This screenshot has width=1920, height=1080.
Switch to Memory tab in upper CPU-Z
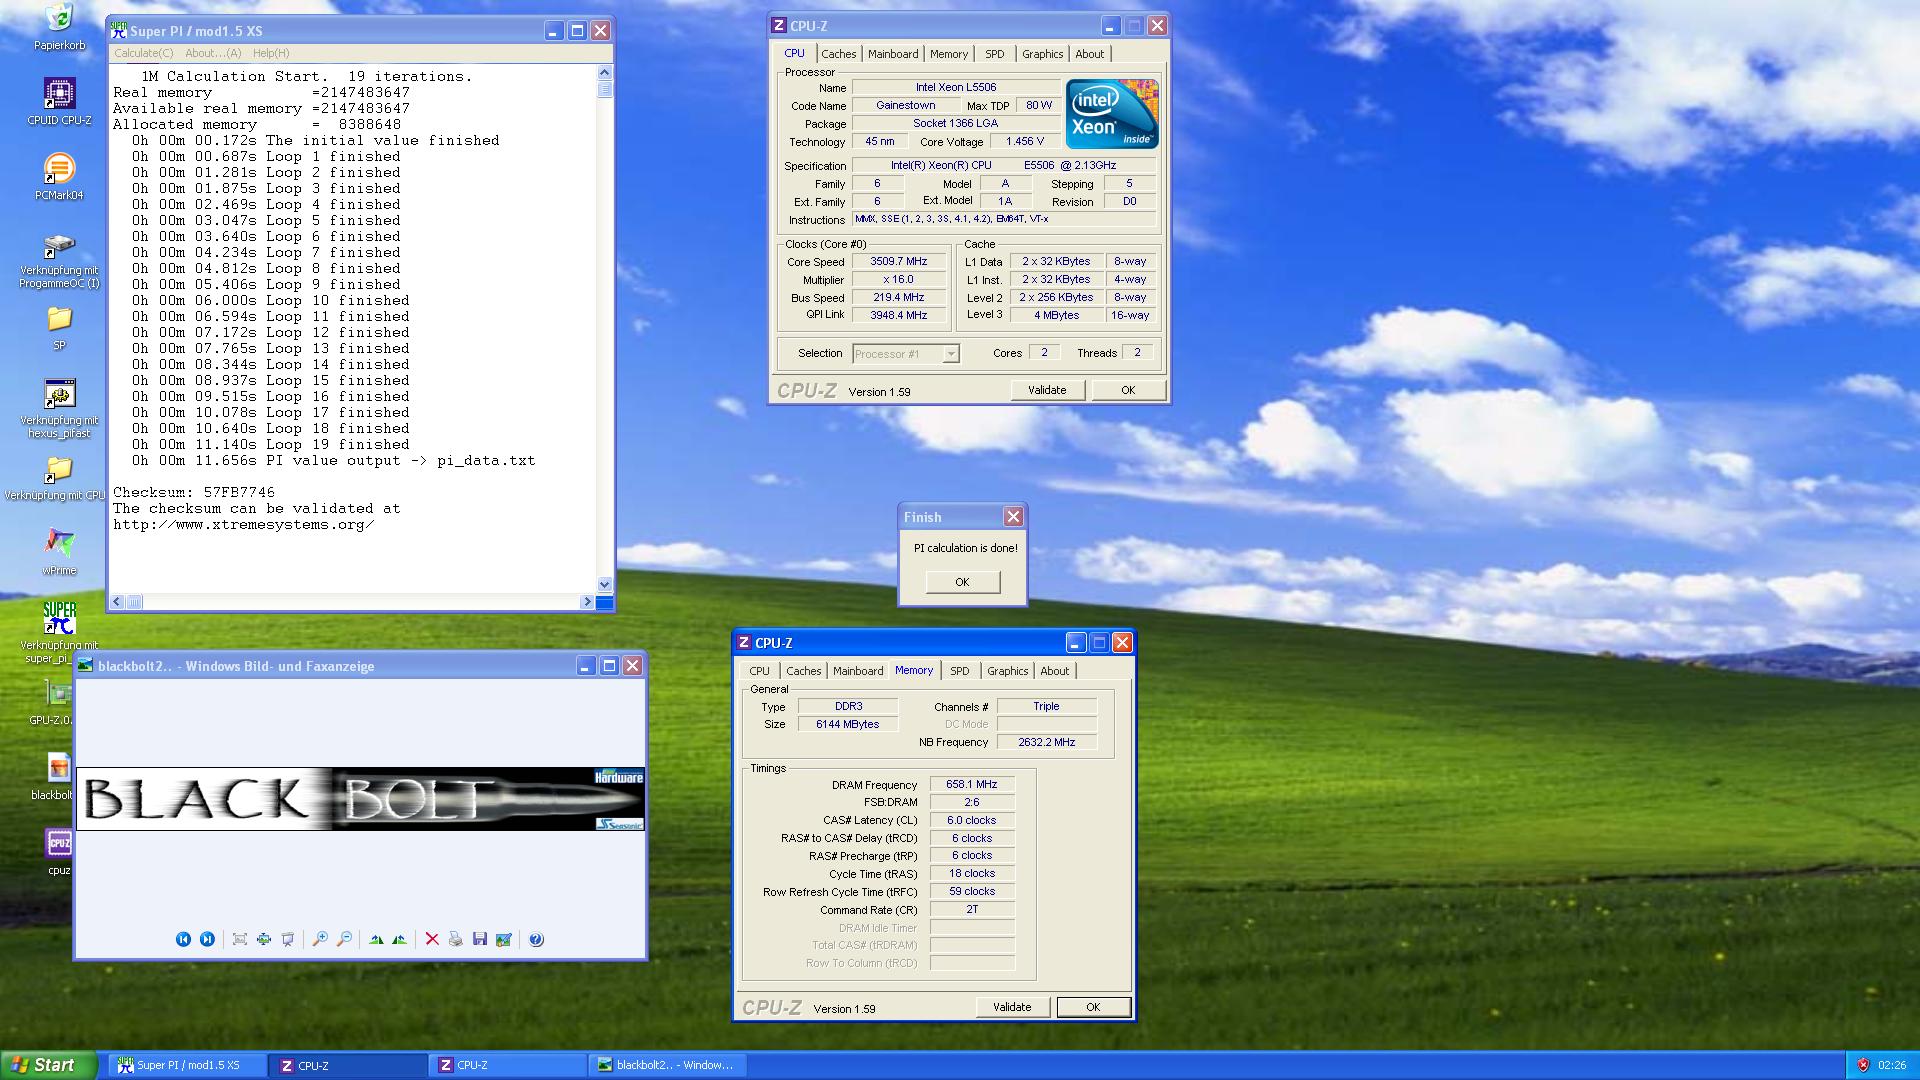[x=949, y=54]
